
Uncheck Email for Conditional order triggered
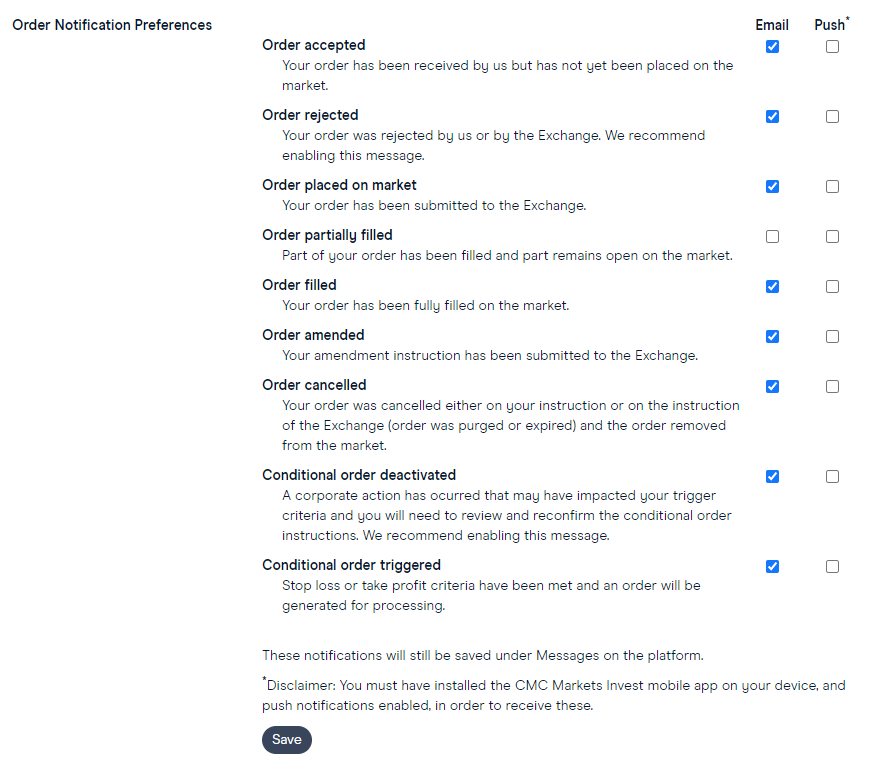[772, 566]
